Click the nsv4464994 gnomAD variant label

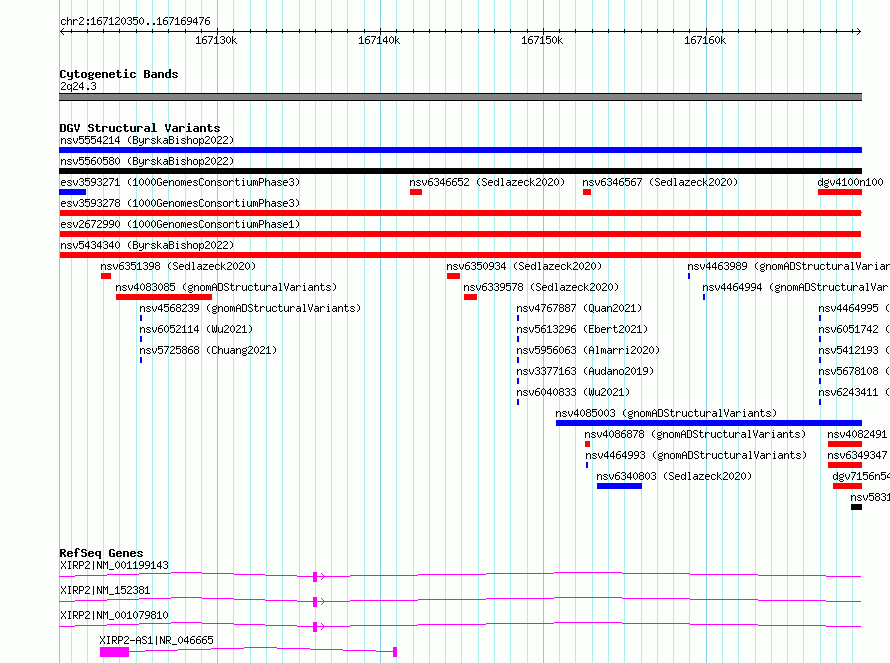[x=796, y=287]
